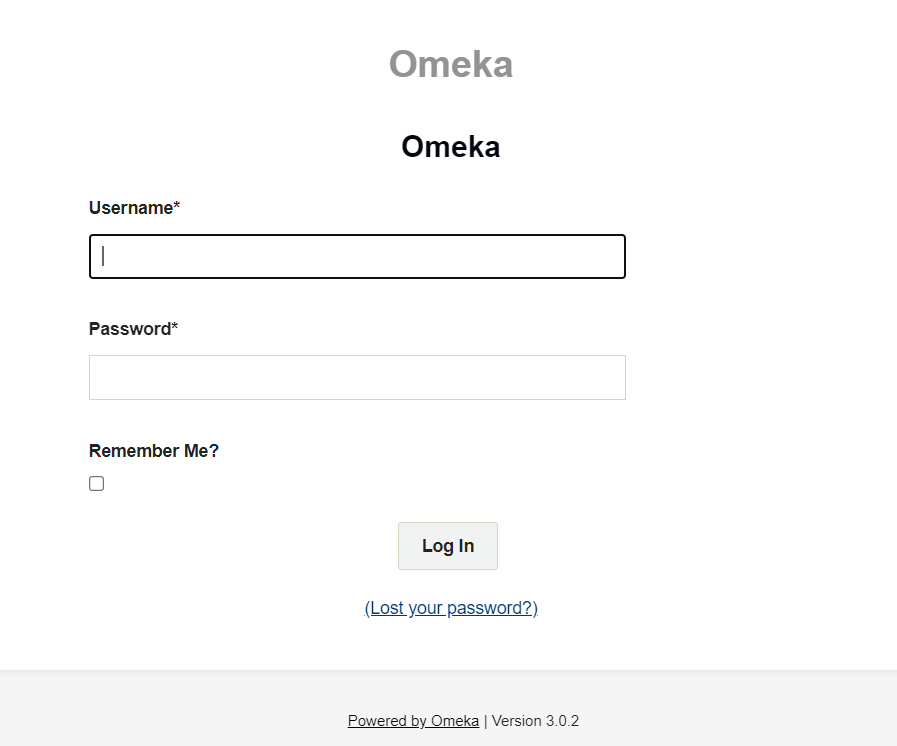Image resolution: width=897 pixels, height=746 pixels.
Task: Click the Username field label
Action: (x=131, y=208)
